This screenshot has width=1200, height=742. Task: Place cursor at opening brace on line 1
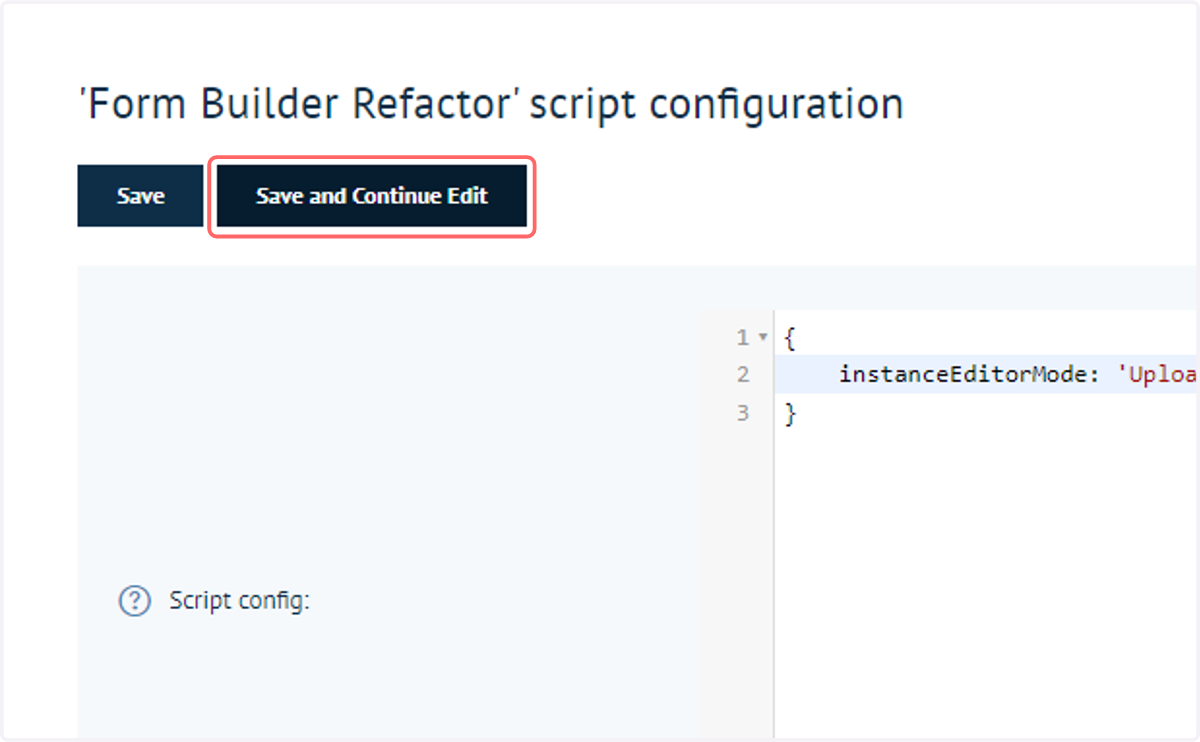[790, 338]
